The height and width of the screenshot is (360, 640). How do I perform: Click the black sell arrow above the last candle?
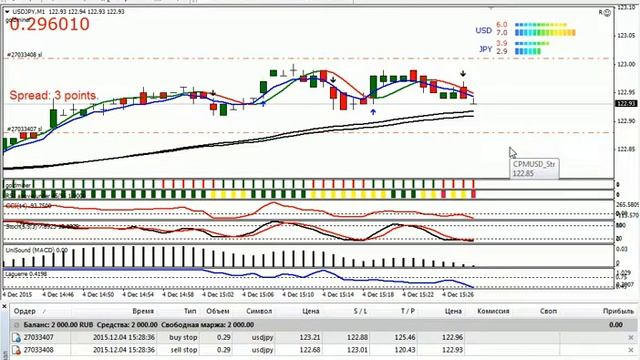coord(463,74)
